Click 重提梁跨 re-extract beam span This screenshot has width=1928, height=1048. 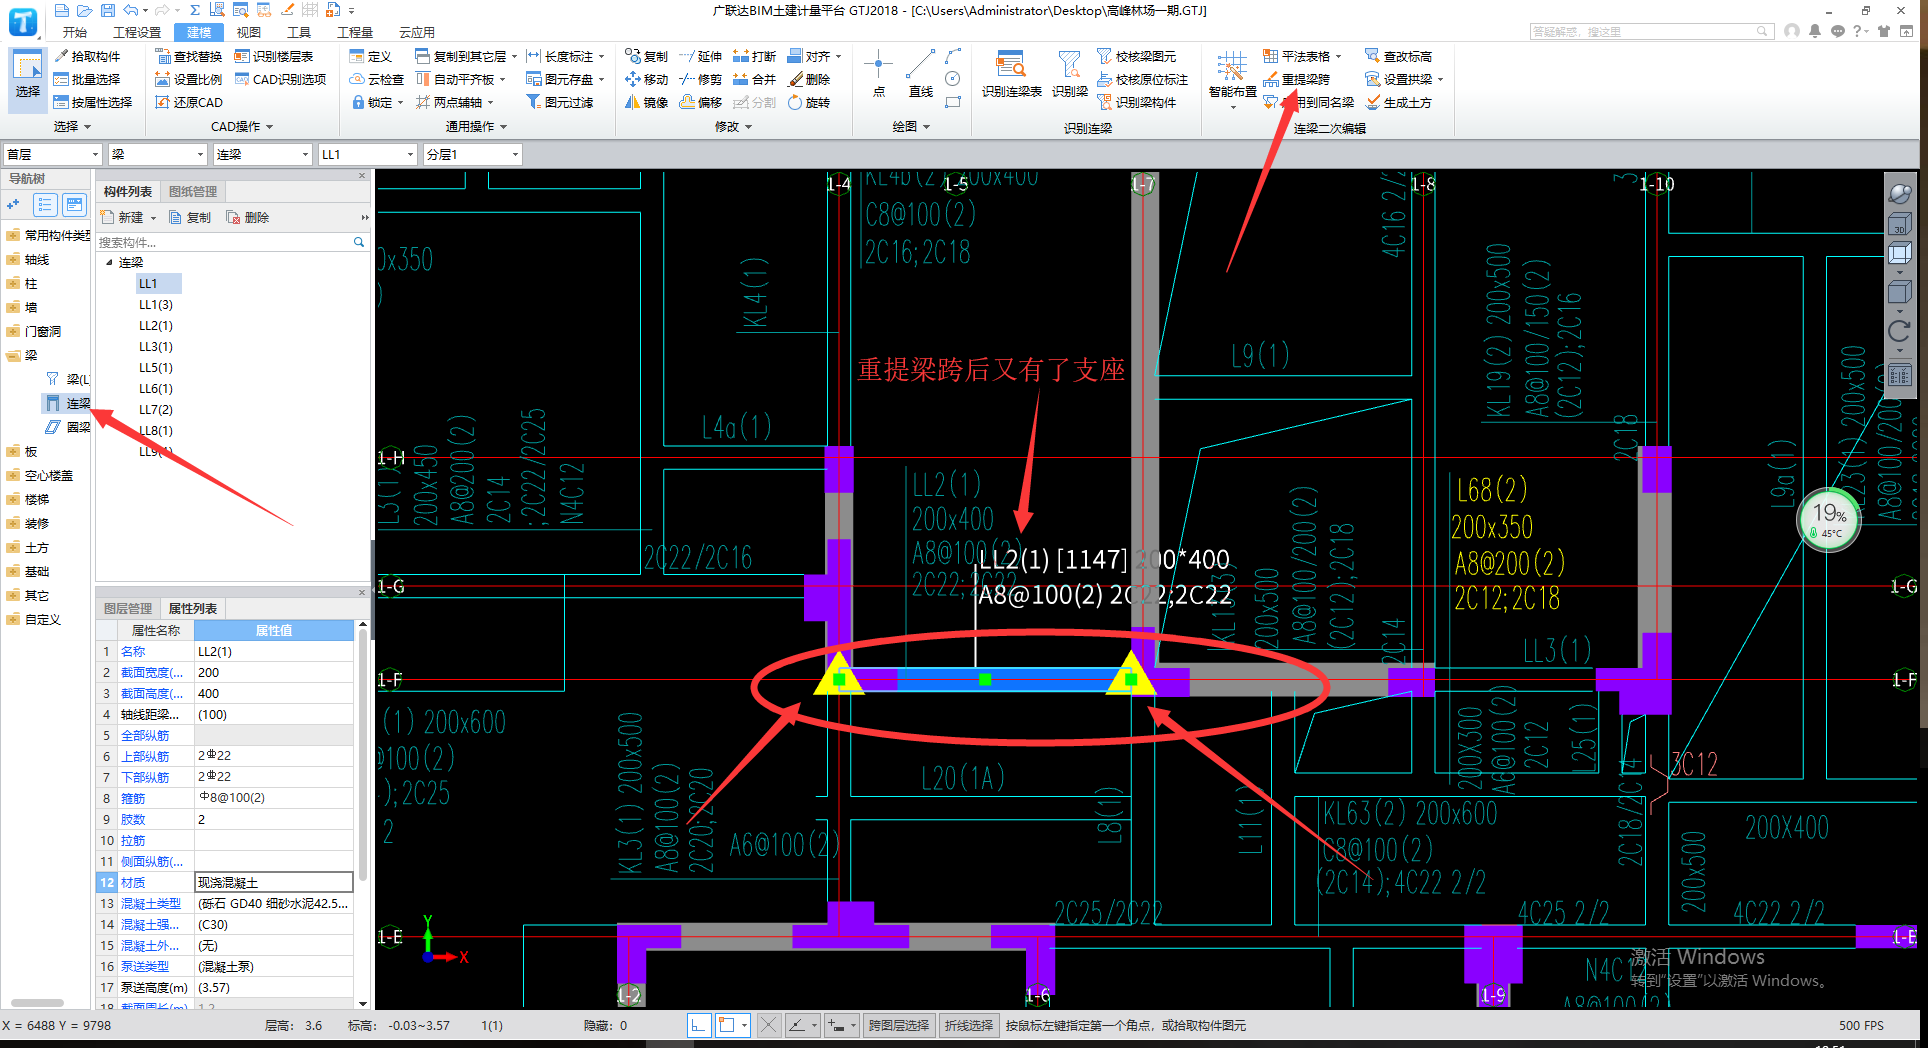point(1296,79)
